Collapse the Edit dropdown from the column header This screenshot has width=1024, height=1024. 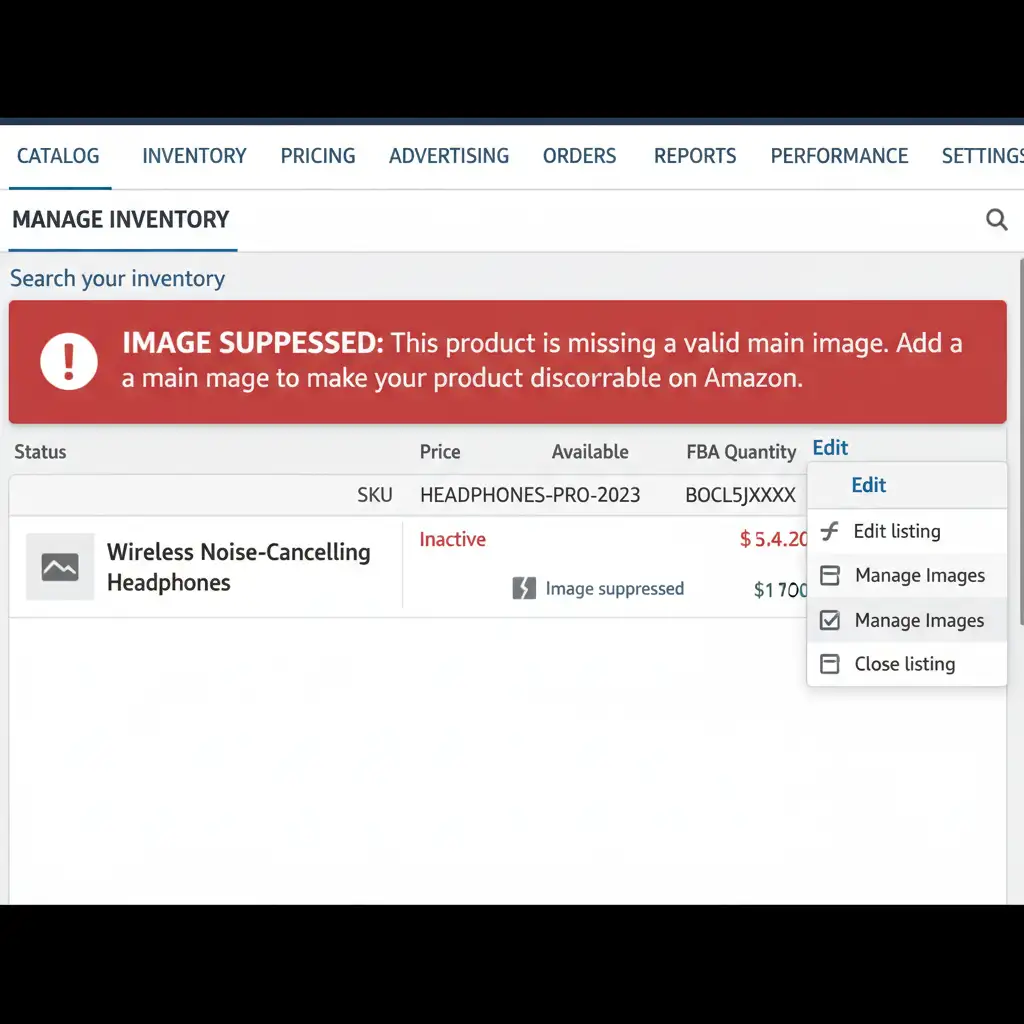coord(830,448)
